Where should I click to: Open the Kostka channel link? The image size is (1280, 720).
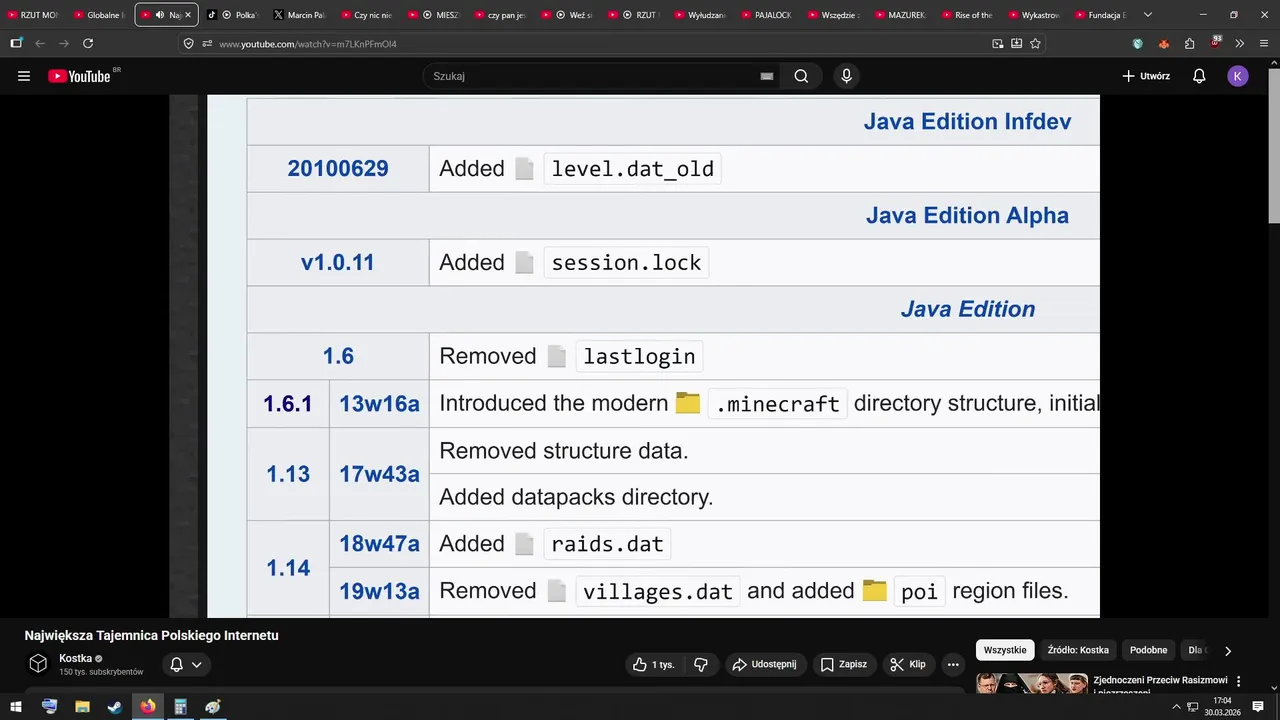click(x=75, y=658)
